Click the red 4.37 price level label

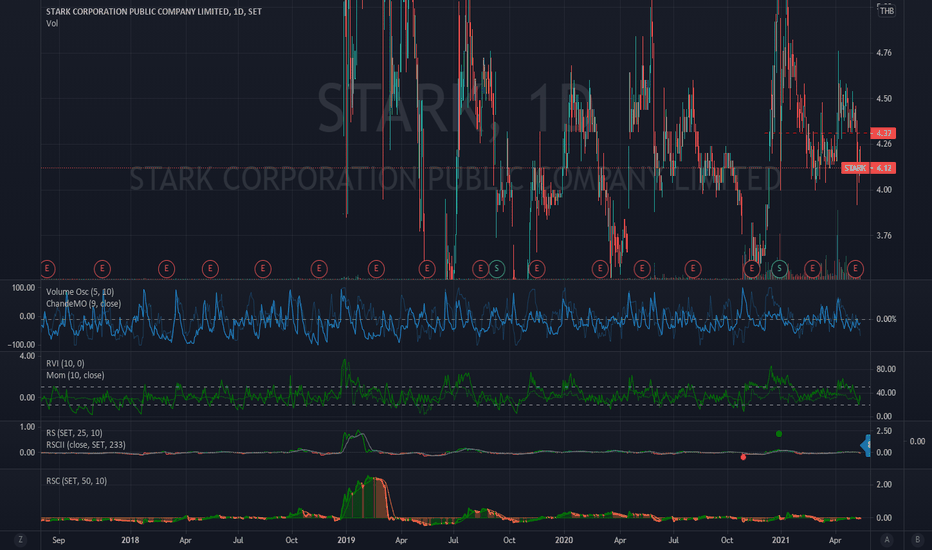883,133
